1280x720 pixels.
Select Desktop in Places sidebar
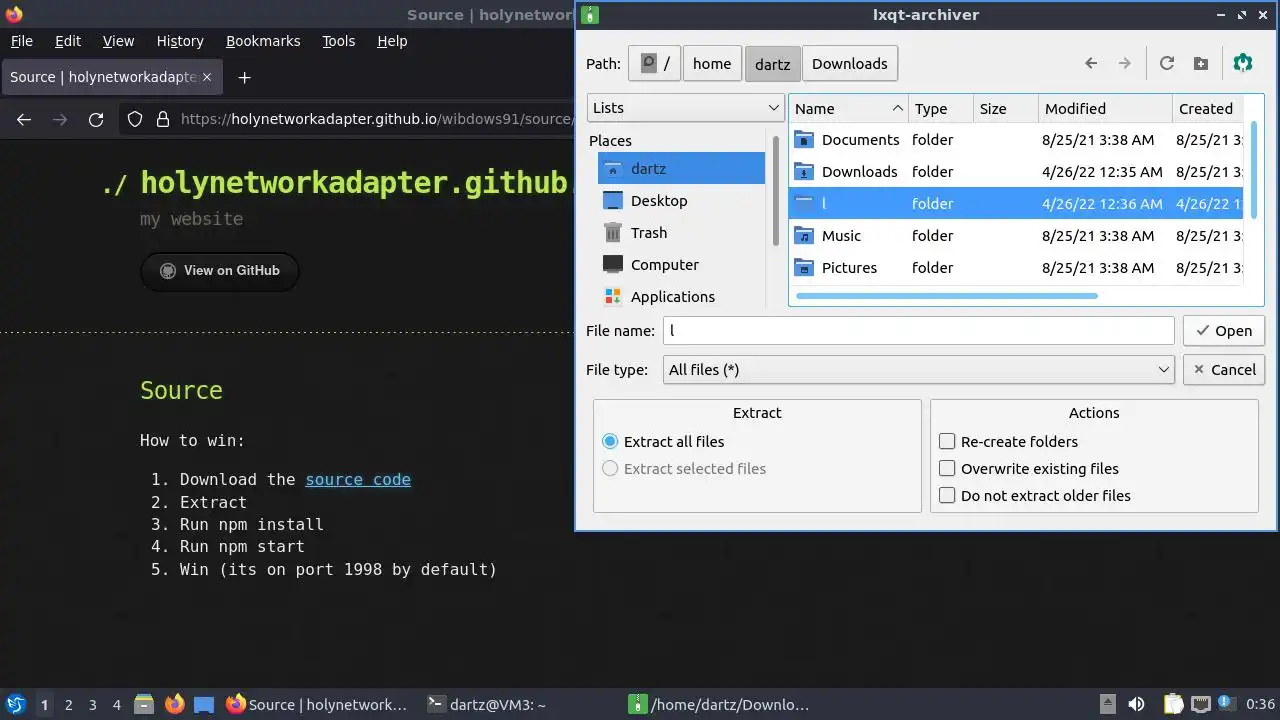[x=681, y=200]
